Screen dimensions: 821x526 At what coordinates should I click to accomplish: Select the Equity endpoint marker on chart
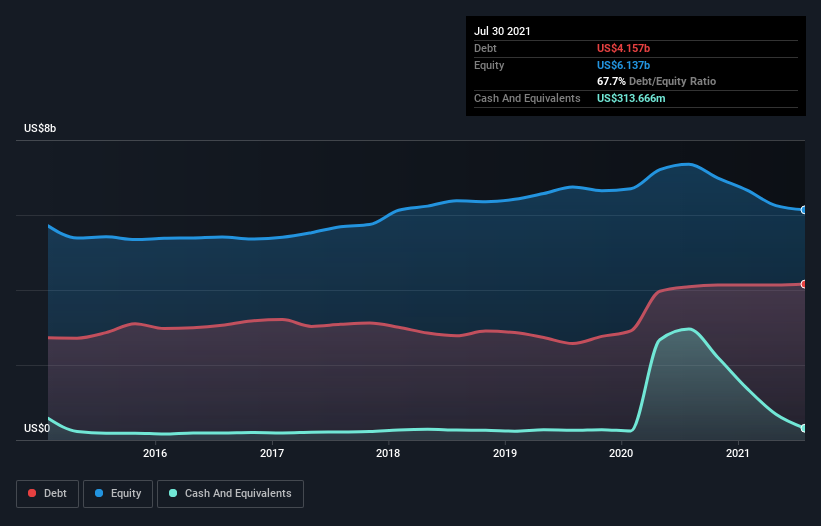click(x=804, y=210)
